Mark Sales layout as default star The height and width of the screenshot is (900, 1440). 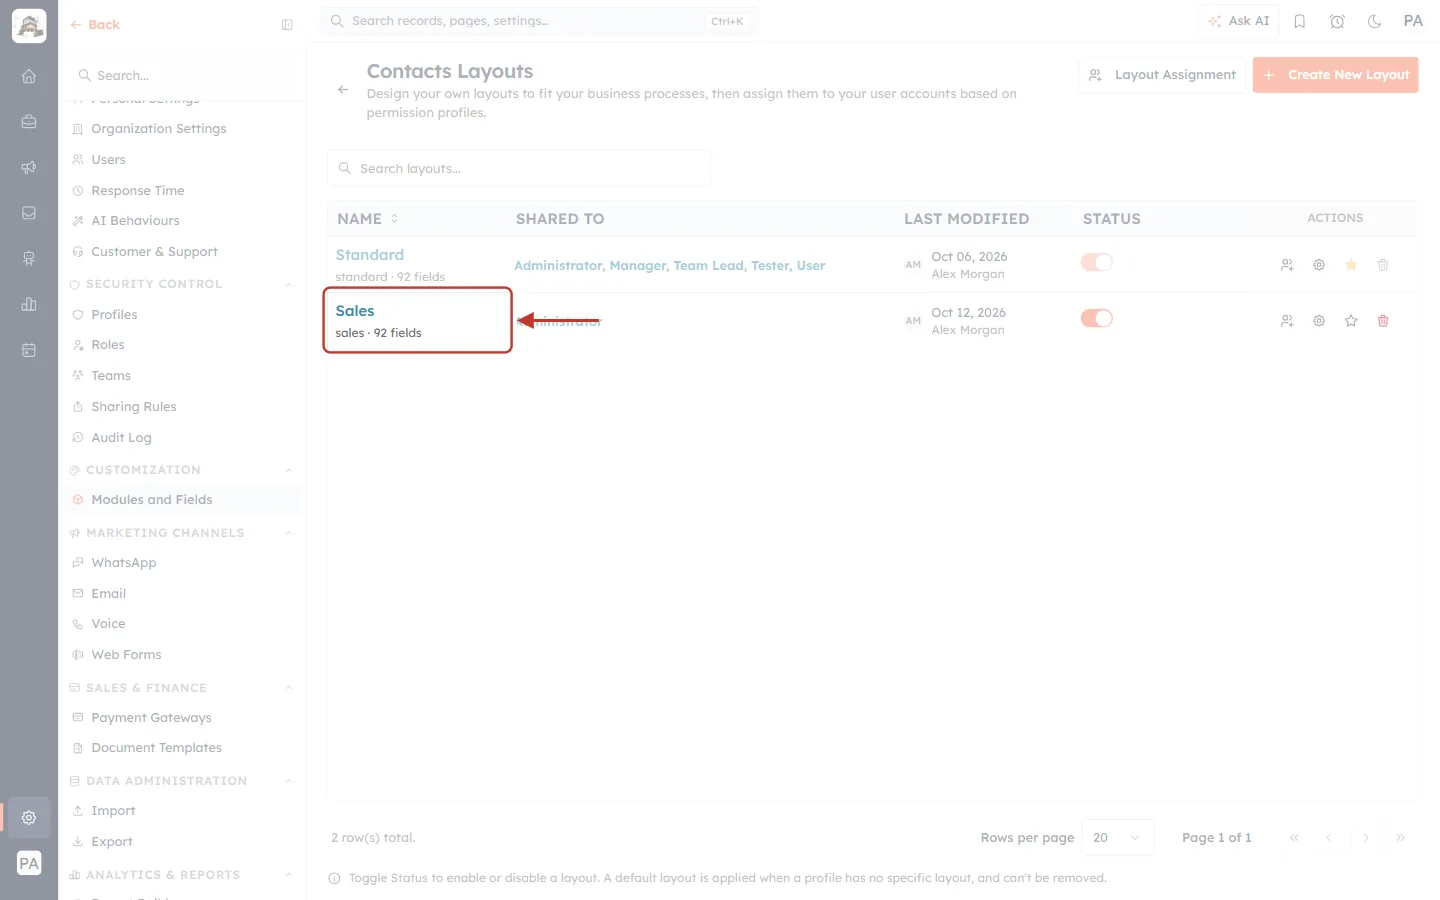coord(1351,321)
